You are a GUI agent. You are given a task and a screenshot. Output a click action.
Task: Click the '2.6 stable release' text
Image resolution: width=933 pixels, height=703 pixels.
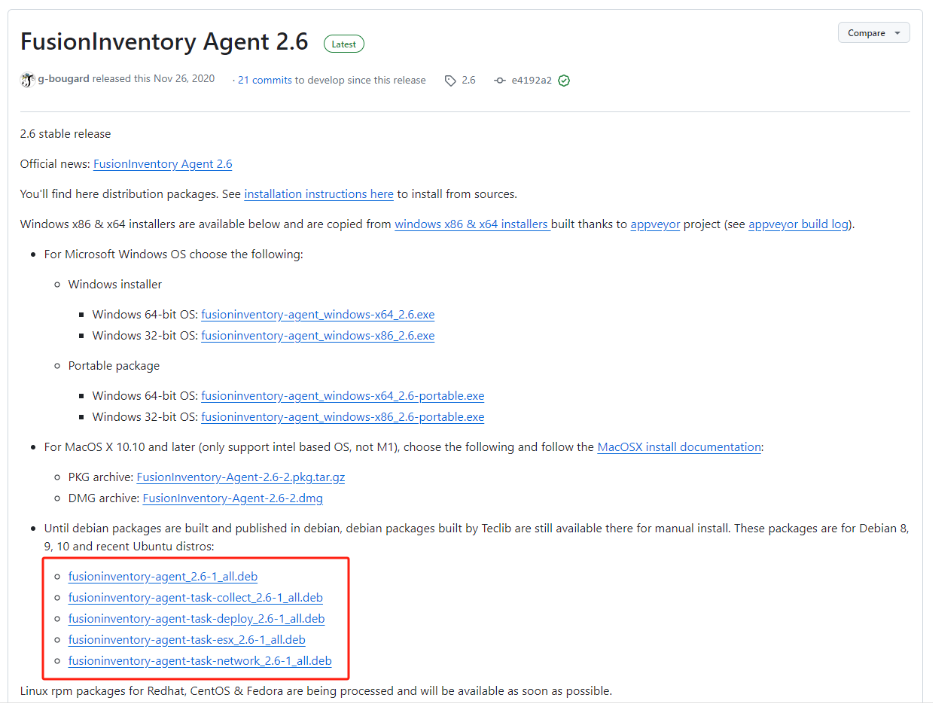coord(65,134)
